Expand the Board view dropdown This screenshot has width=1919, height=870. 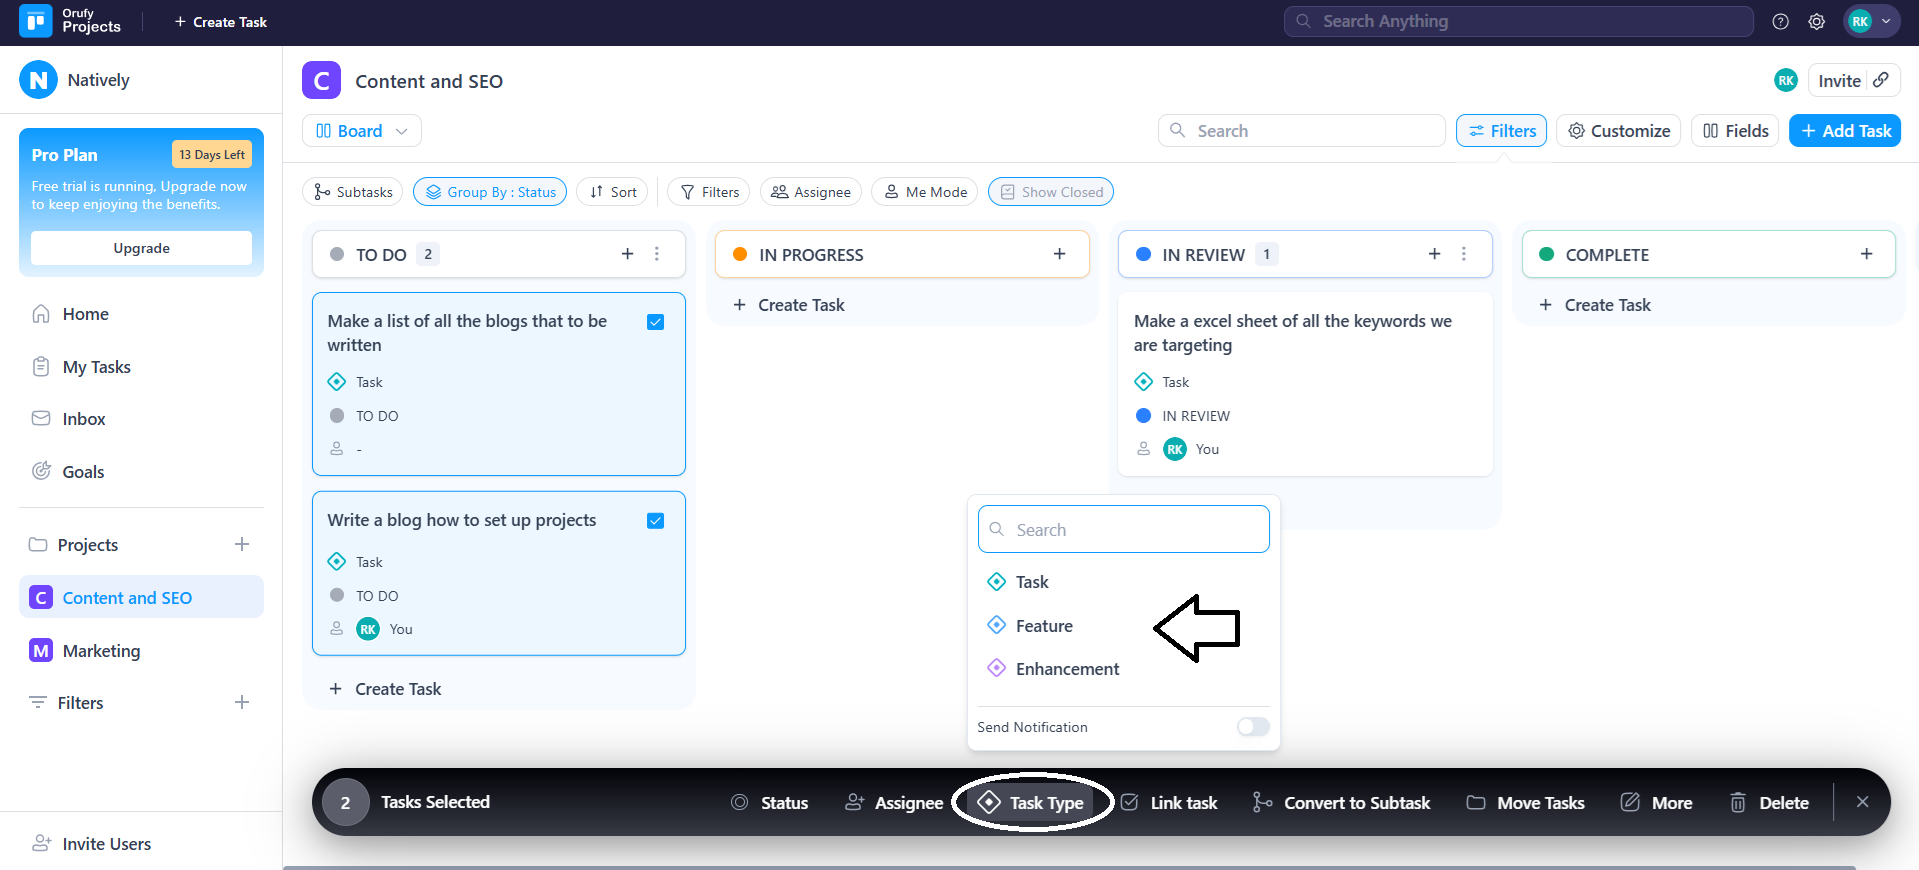point(361,131)
